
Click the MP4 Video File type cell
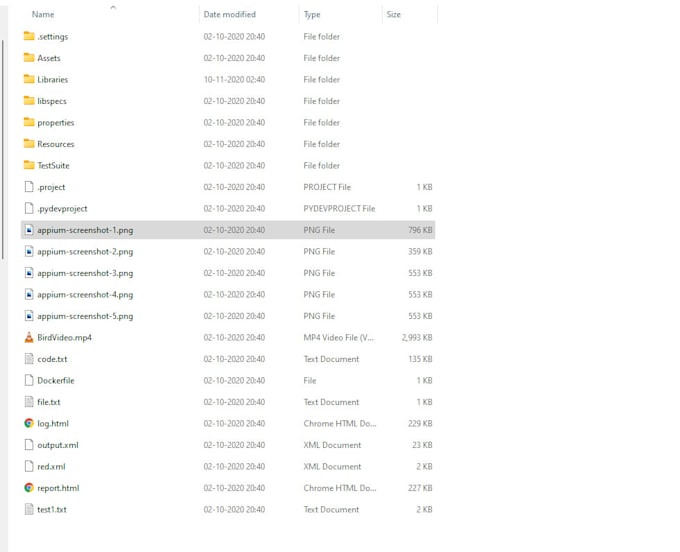338,337
